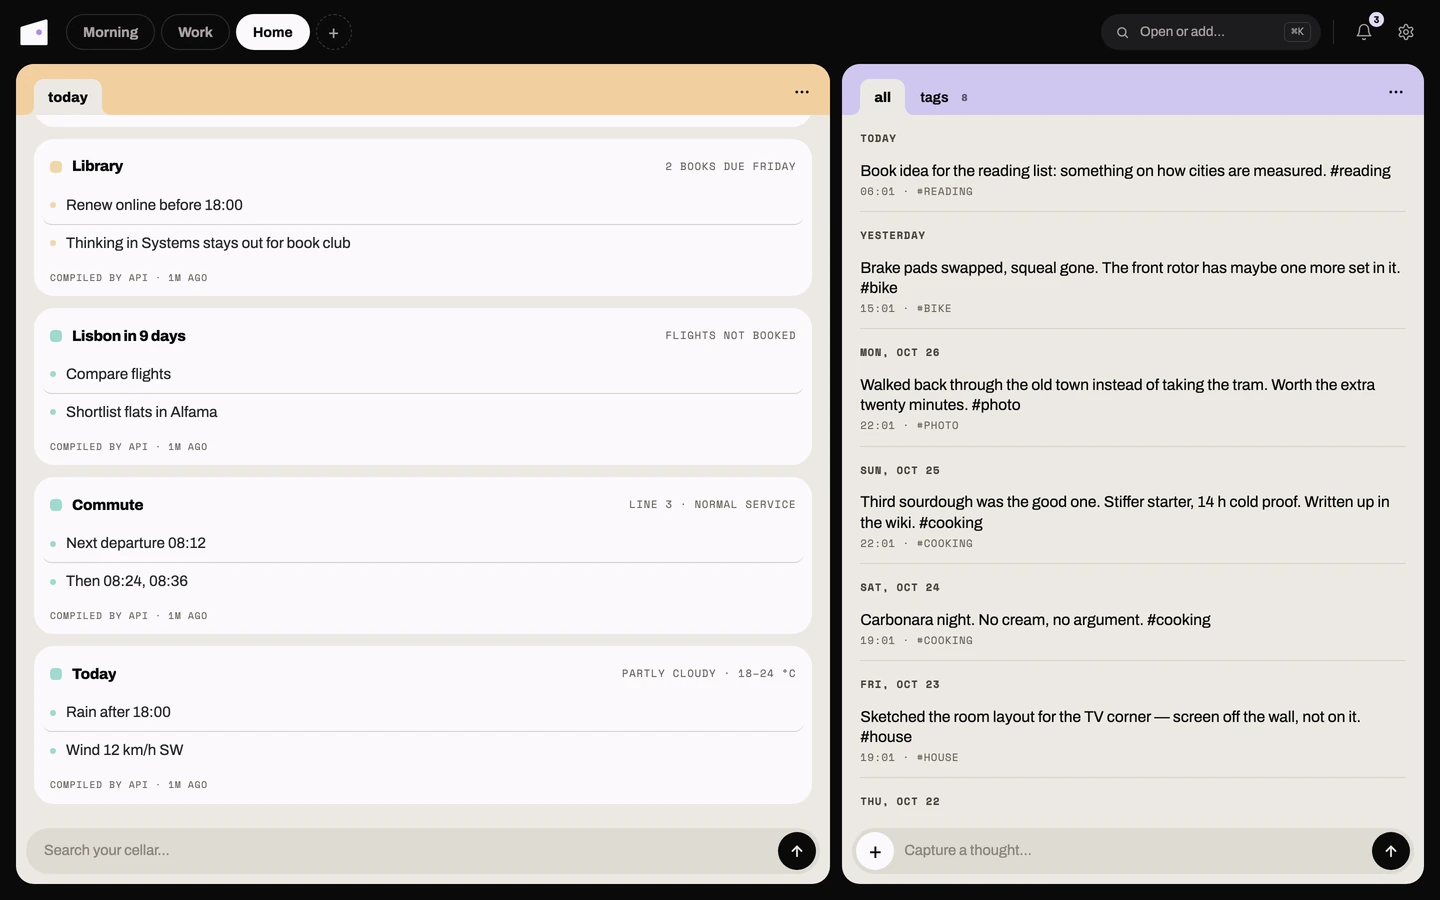Open the Lisbon in 9 days card title
The width and height of the screenshot is (1440, 900).
(129, 336)
